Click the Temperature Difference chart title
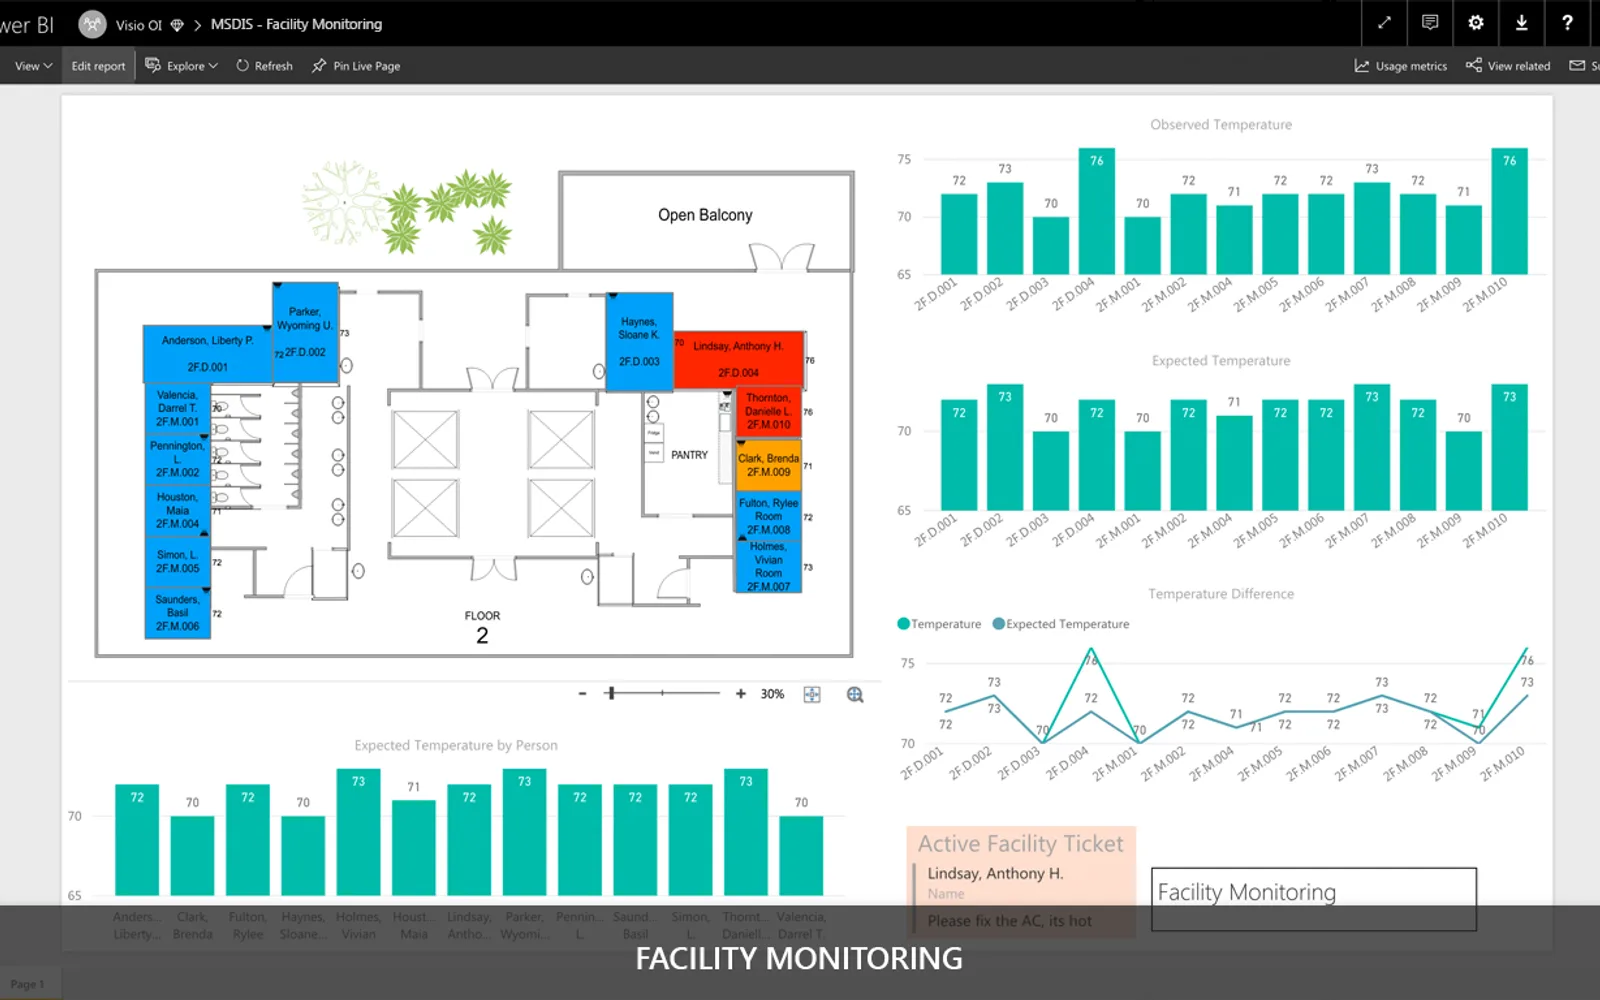This screenshot has height=1000, width=1600. click(1221, 594)
